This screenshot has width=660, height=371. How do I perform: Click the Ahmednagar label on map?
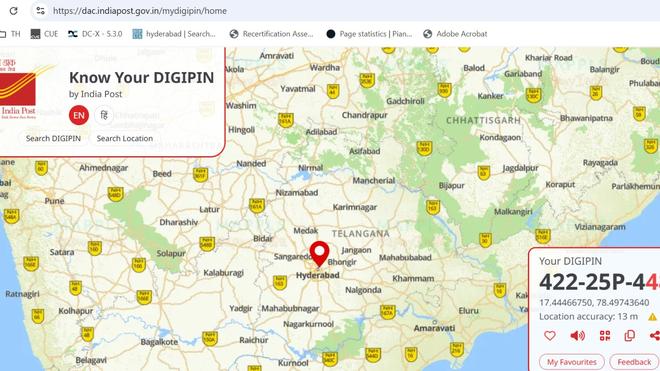pyautogui.click(x=104, y=168)
